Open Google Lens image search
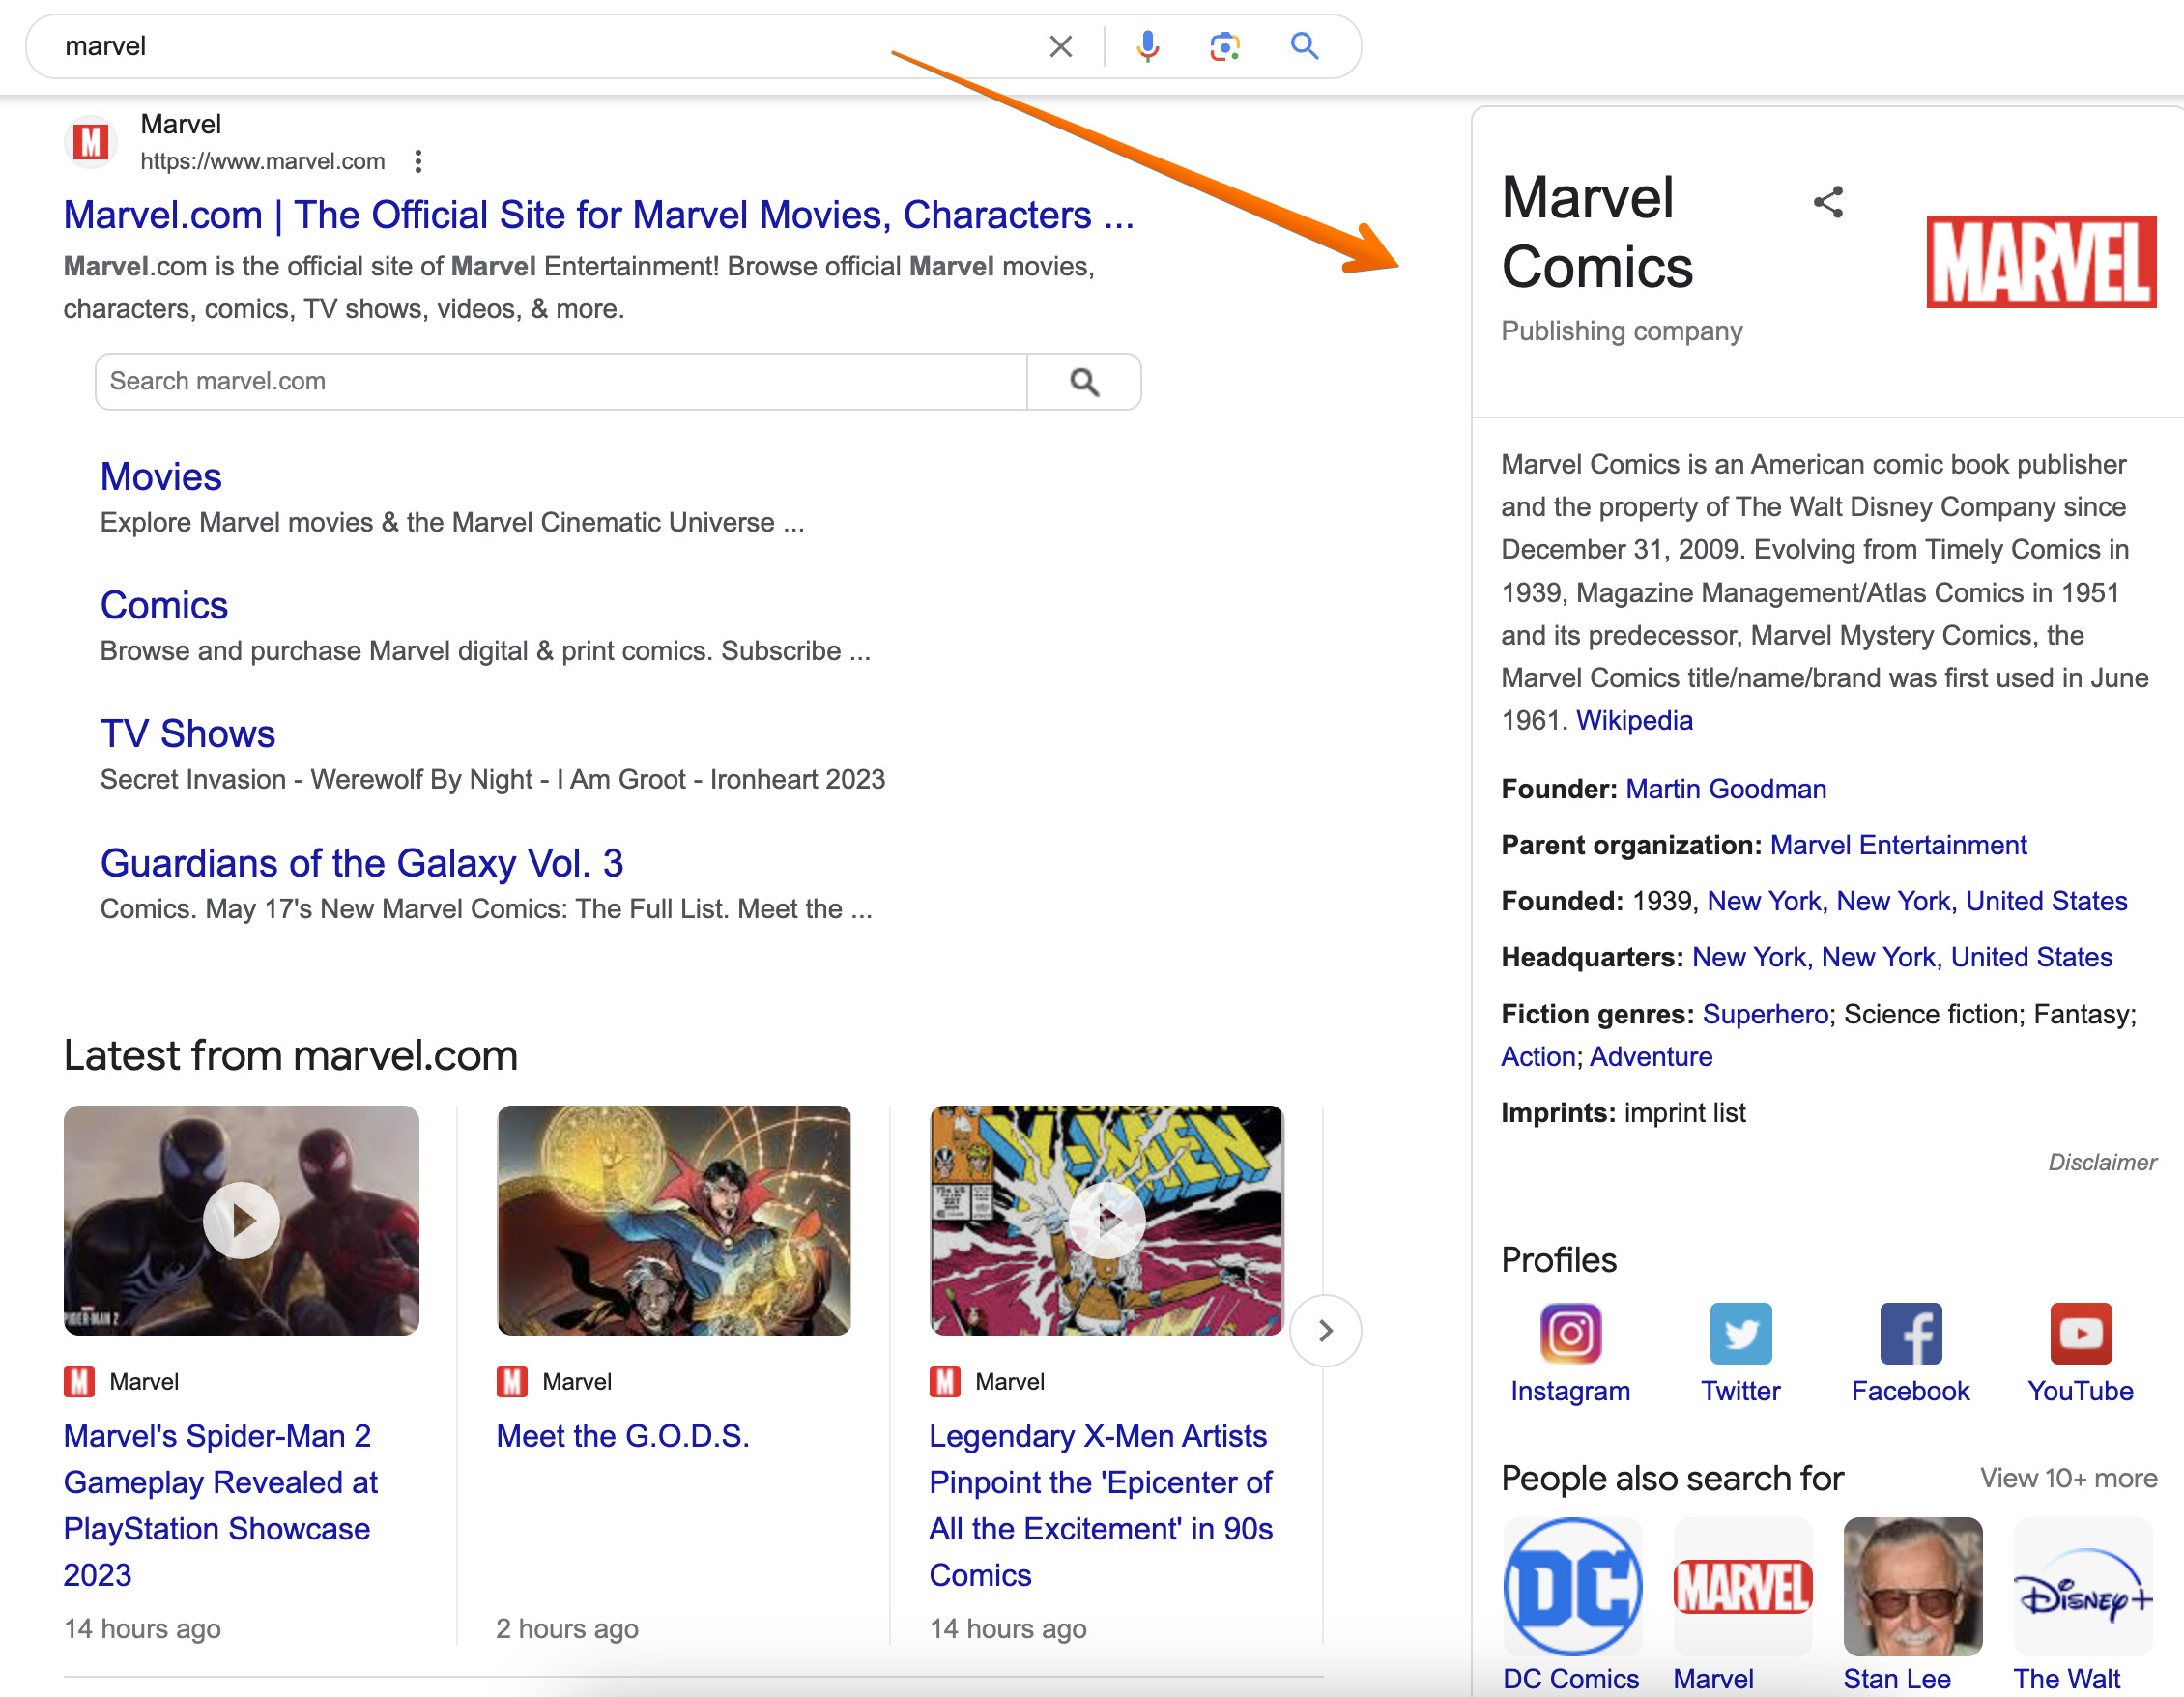Screen dimensions: 2184x1697 (1225, 45)
